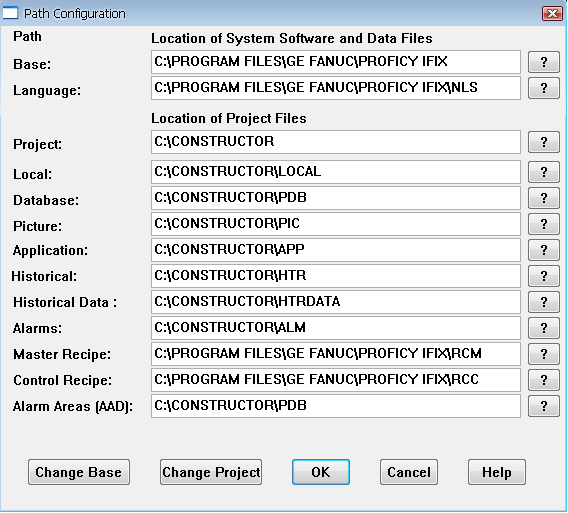Click the ? button beside Base path
The width and height of the screenshot is (568, 513).
click(x=544, y=62)
